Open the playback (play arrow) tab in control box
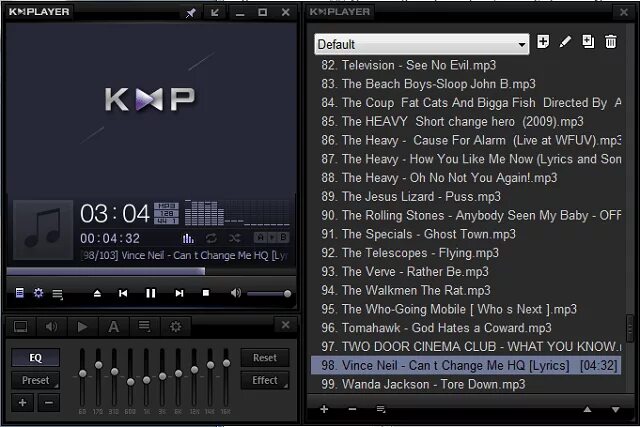The width and height of the screenshot is (640, 427). click(x=82, y=327)
